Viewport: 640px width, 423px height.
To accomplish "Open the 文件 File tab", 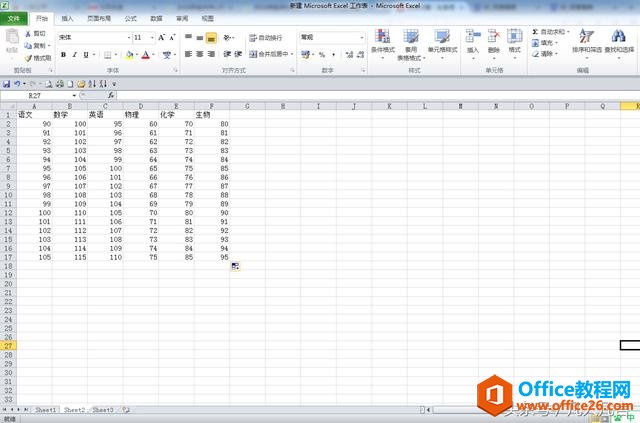I will pyautogui.click(x=14, y=18).
